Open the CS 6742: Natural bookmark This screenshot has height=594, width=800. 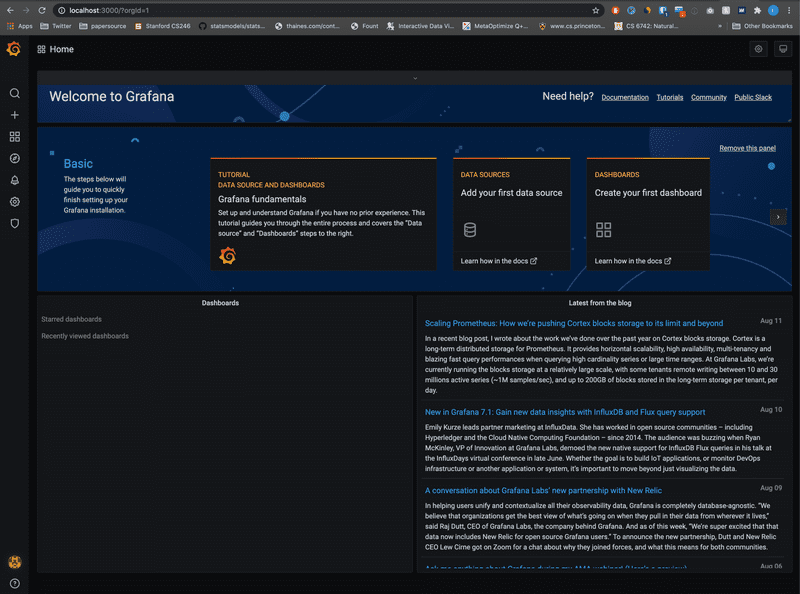click(x=646, y=26)
